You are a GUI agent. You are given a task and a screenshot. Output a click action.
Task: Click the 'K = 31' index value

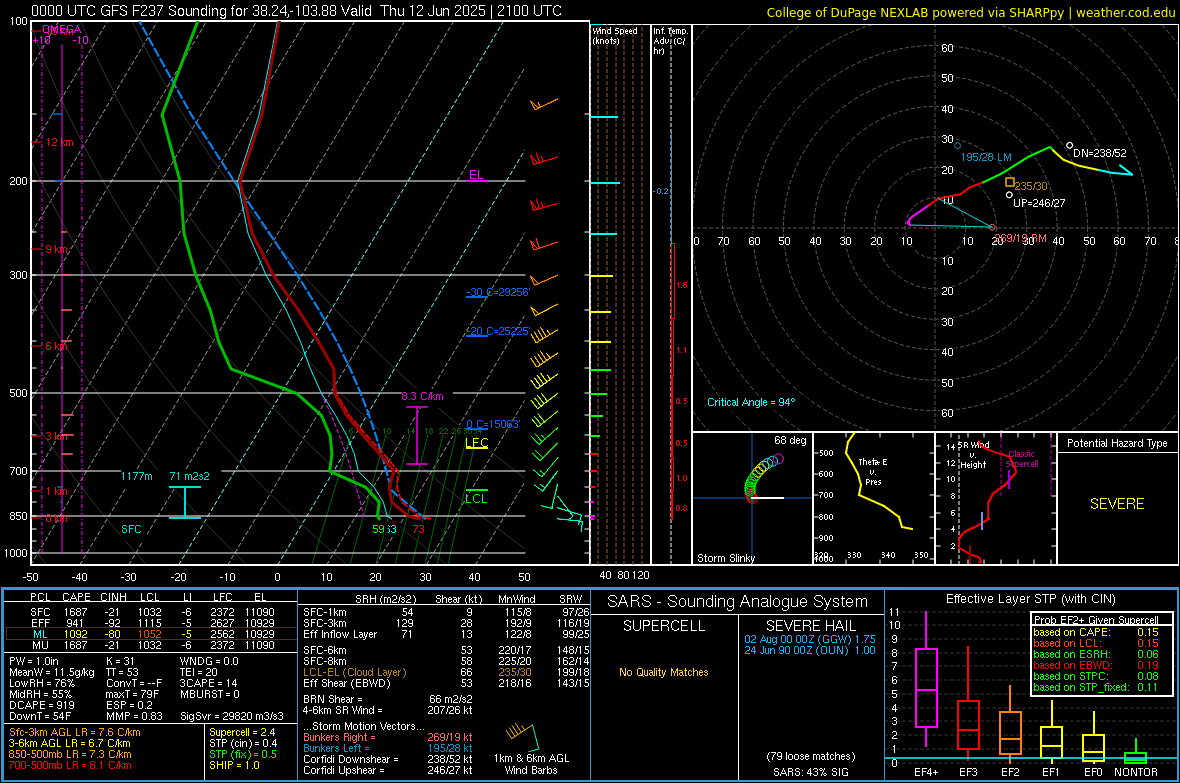pyautogui.click(x=120, y=661)
